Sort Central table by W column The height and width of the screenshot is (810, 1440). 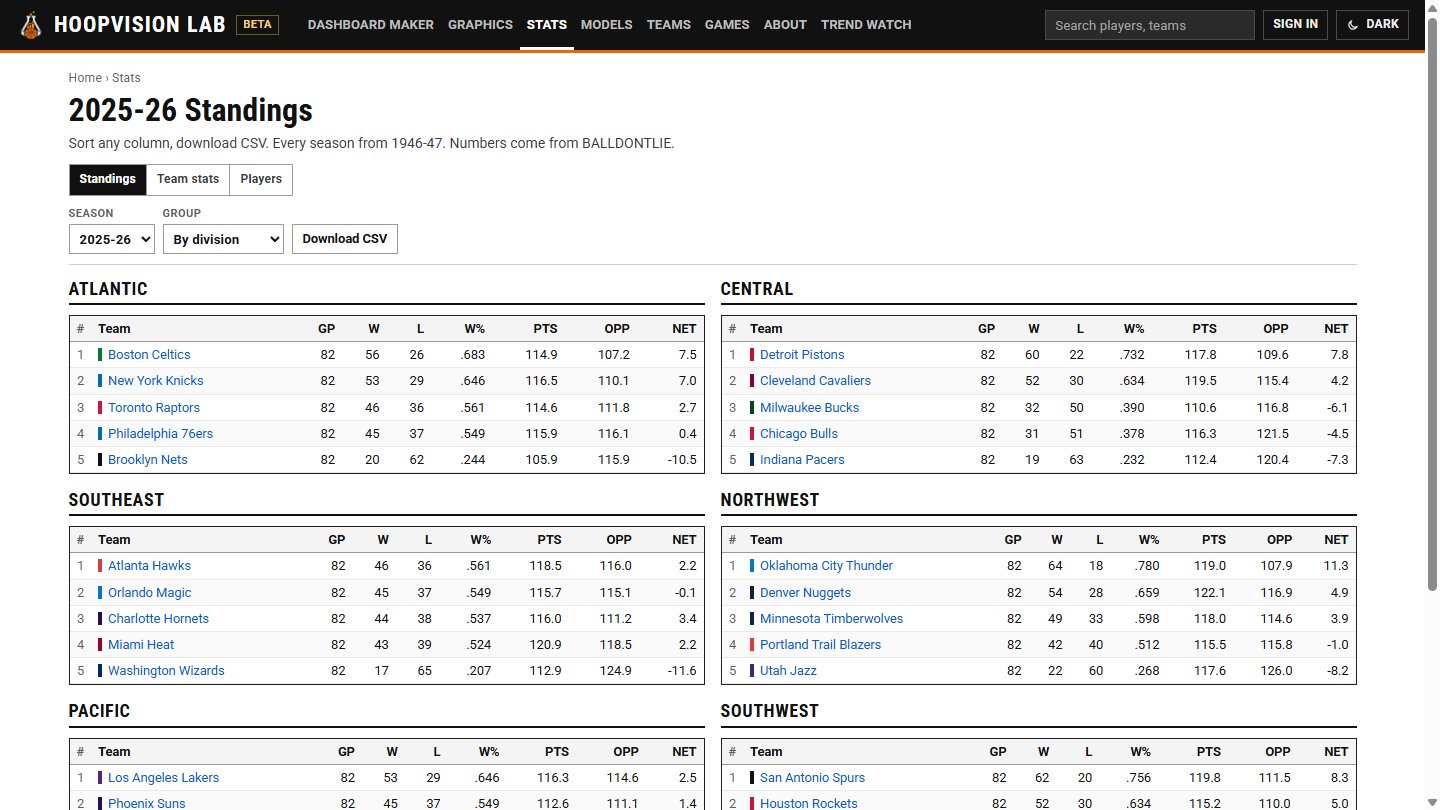(x=1034, y=329)
